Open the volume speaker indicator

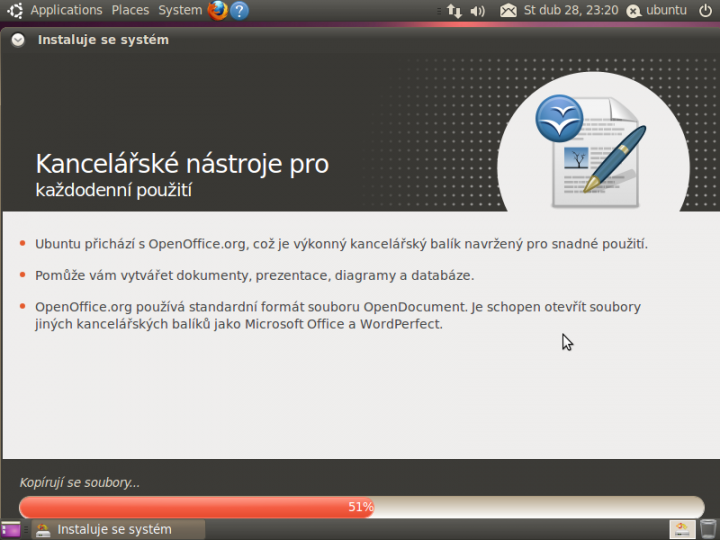(x=478, y=11)
